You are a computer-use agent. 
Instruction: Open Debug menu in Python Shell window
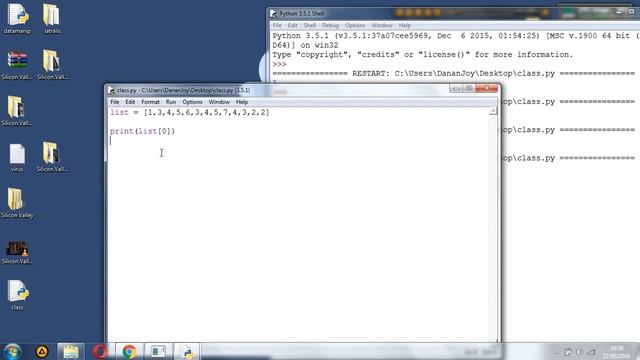pos(330,25)
